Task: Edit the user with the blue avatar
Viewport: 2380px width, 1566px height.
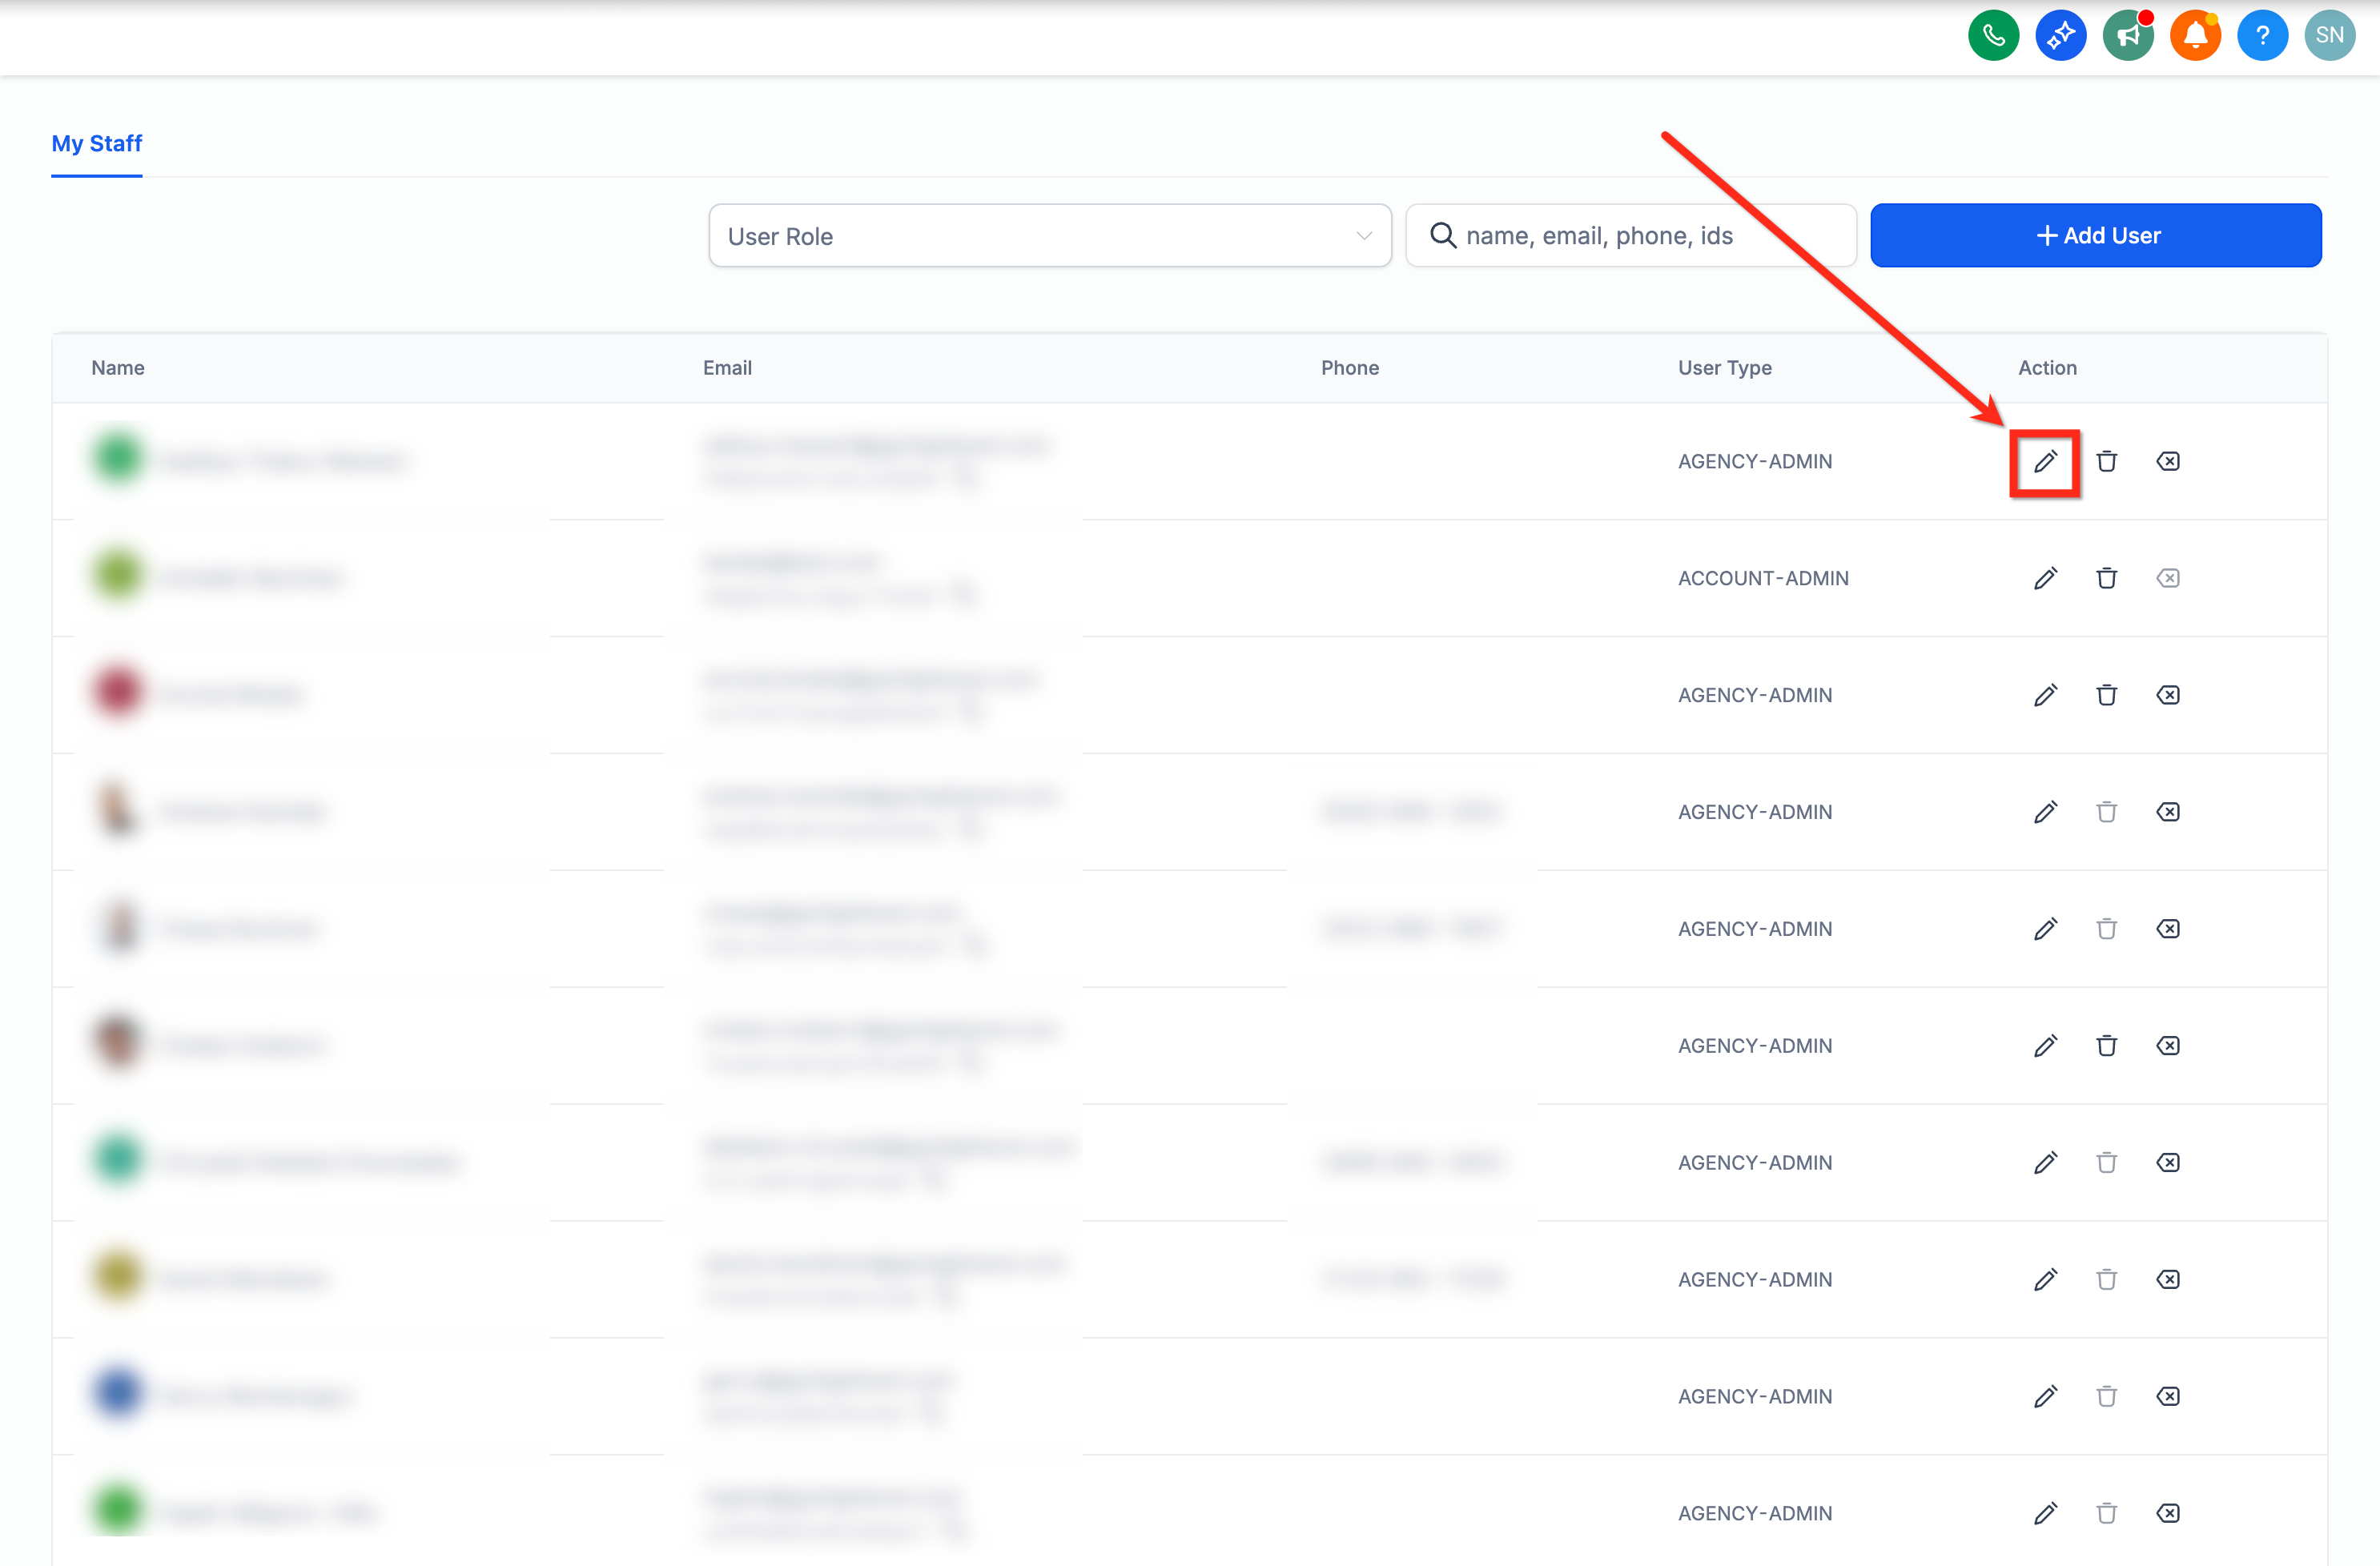Action: (2045, 1398)
